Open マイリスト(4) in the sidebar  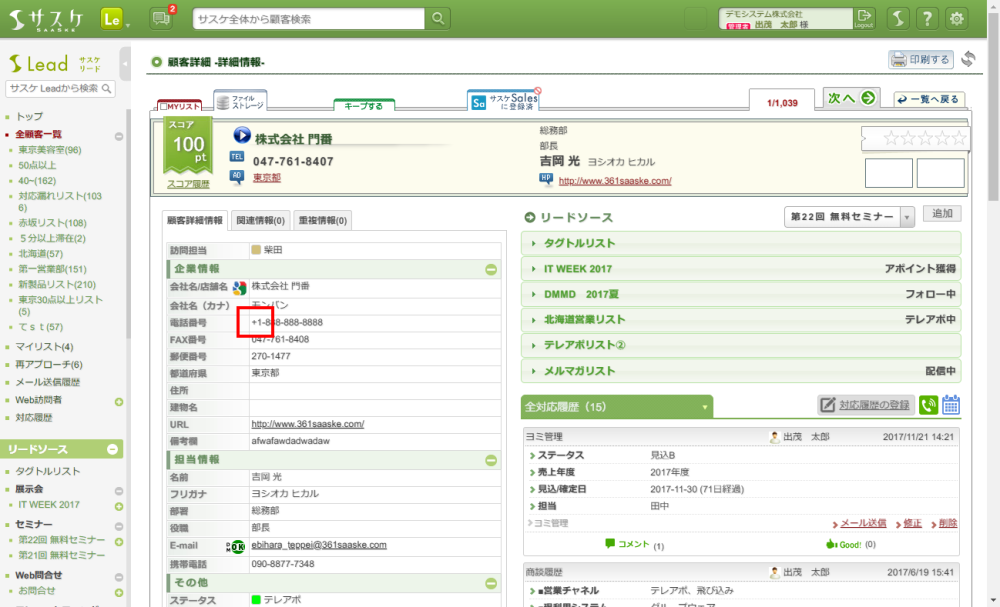44,347
